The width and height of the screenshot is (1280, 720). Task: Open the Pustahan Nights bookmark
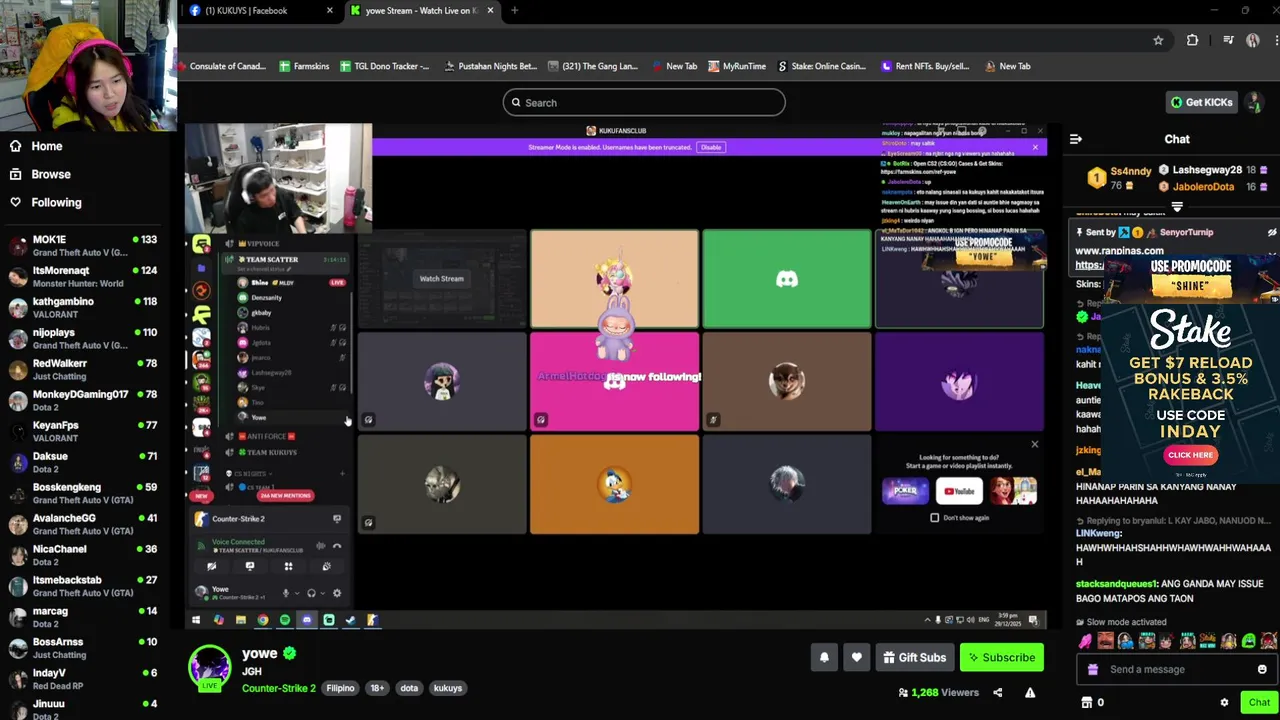click(490, 66)
